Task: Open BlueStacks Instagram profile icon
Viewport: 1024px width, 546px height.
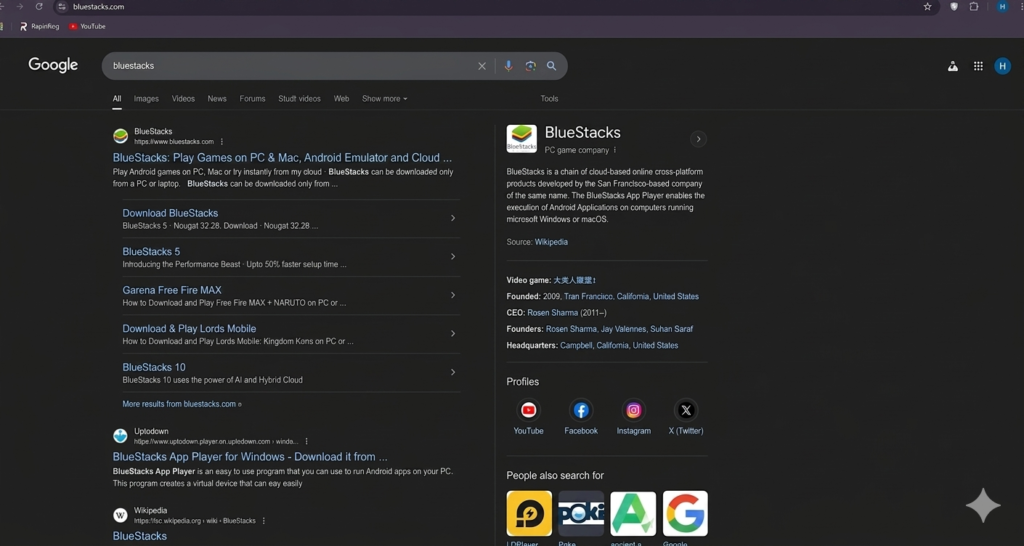Action: (633, 410)
